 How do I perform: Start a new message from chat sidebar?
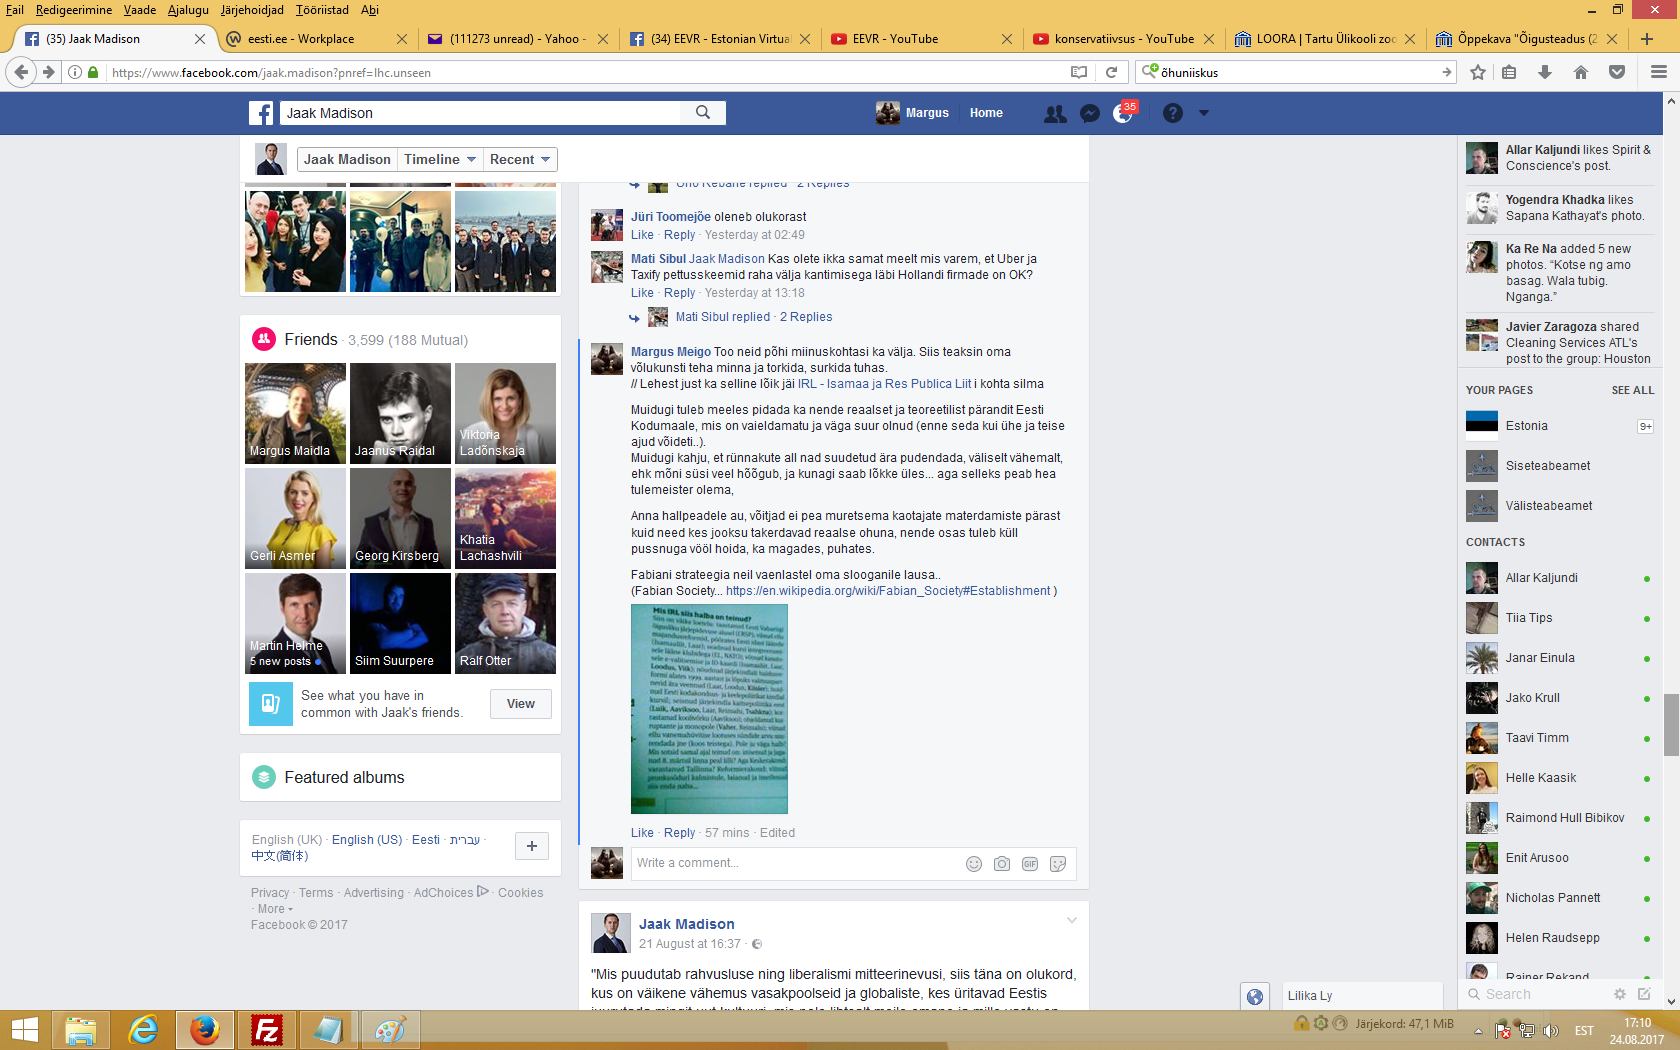pyautogui.click(x=1644, y=994)
